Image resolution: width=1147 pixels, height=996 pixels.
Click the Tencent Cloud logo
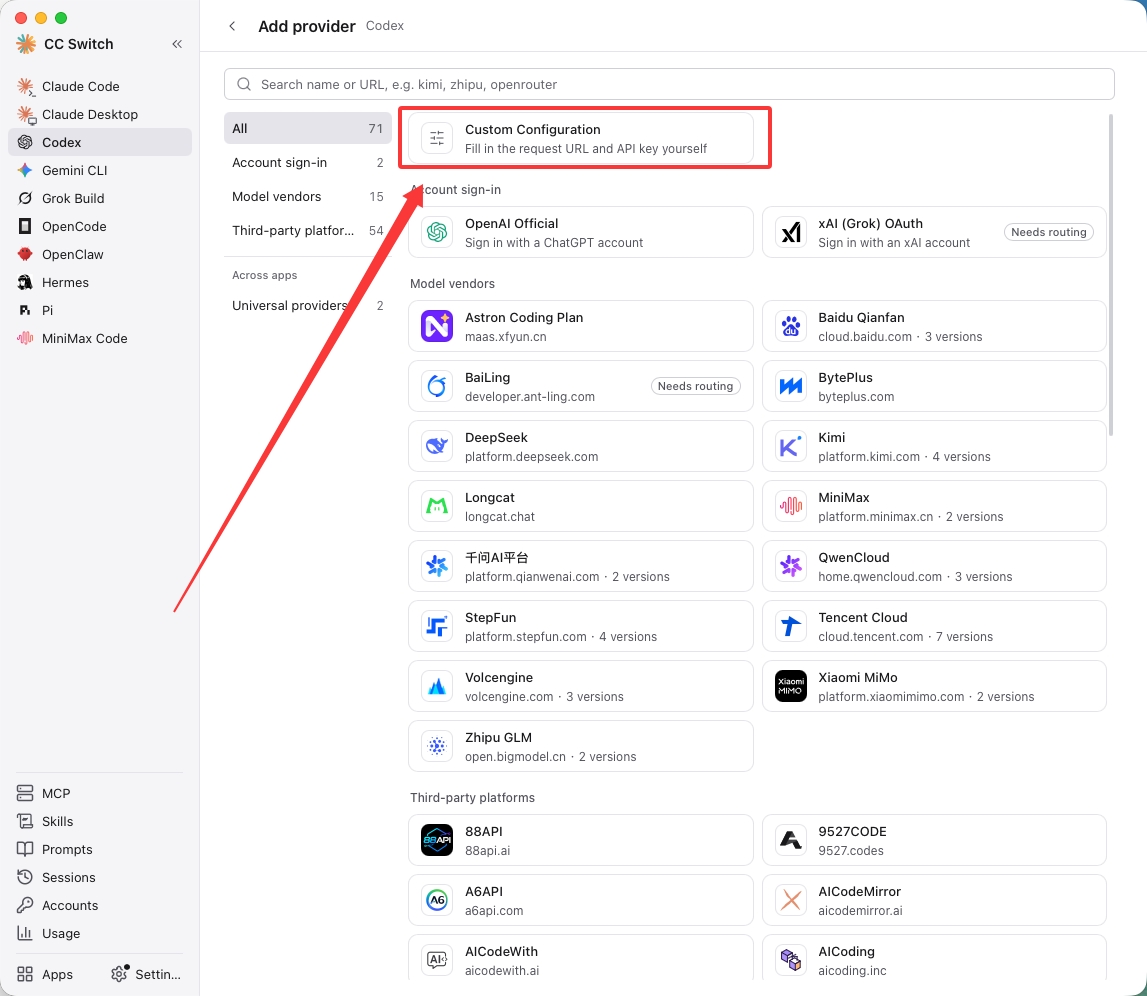click(x=791, y=626)
